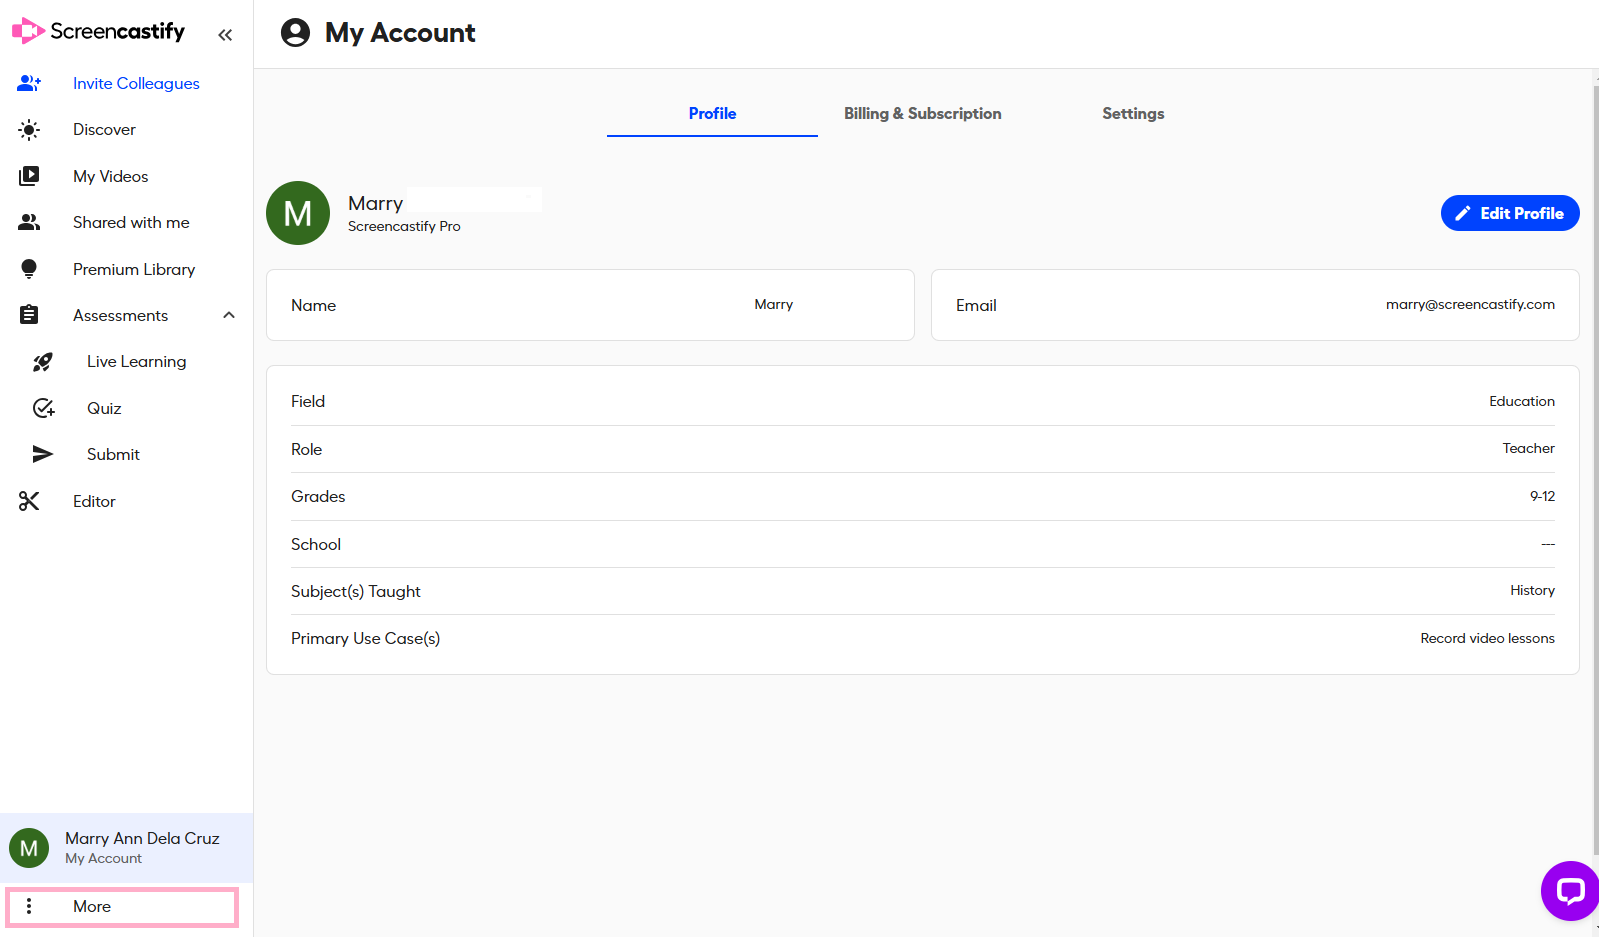
Task: Click the Screencastify Pro plan label
Action: [x=404, y=226]
